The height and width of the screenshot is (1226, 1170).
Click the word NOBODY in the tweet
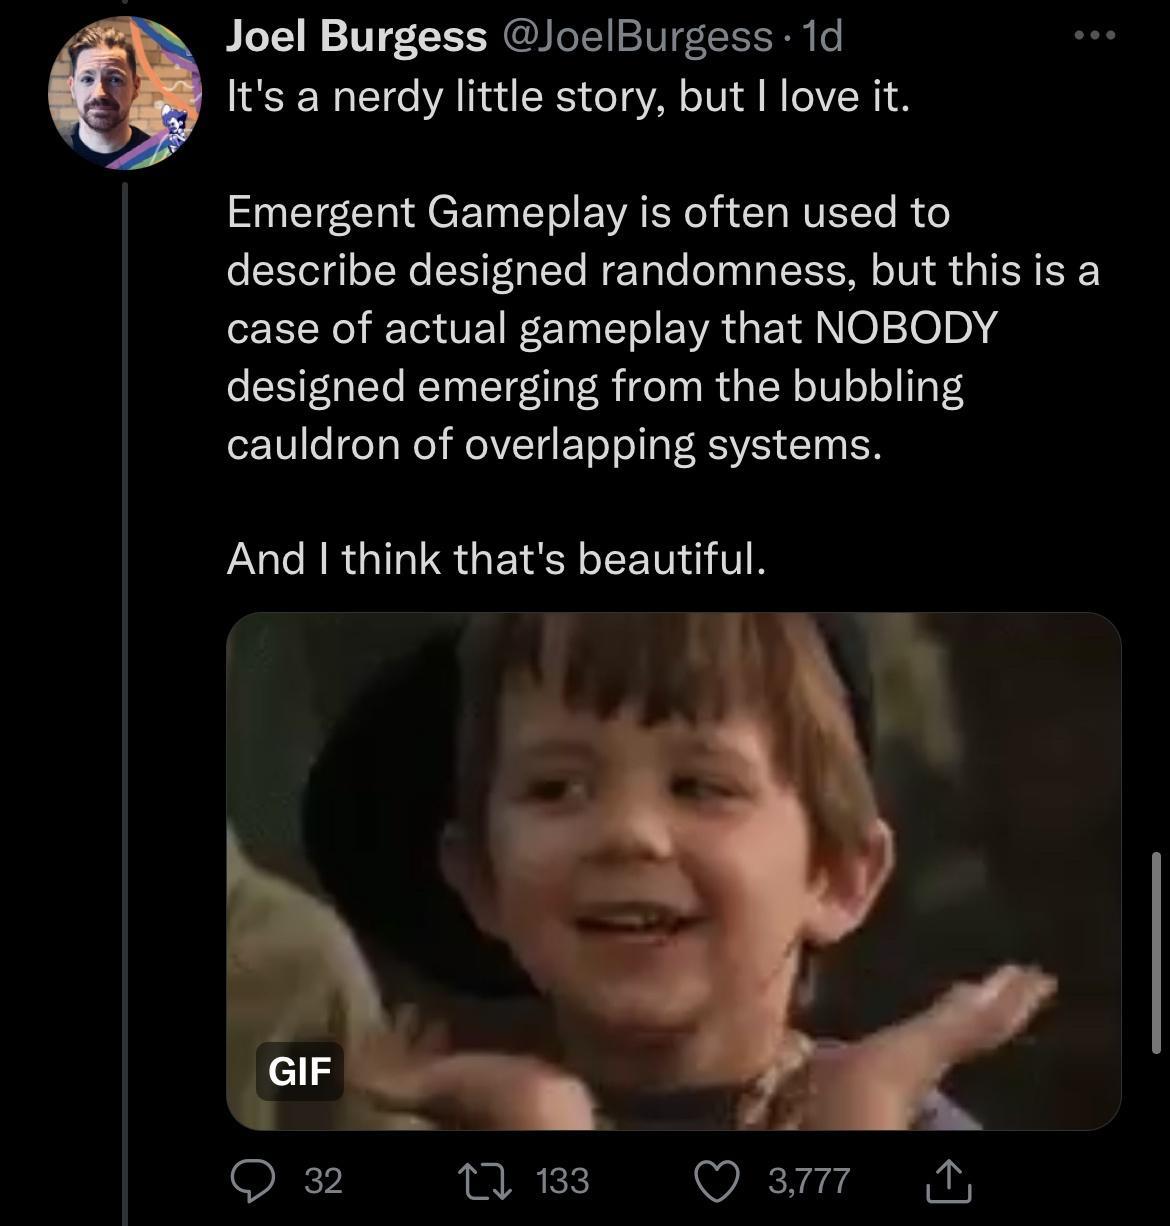[x=906, y=328]
